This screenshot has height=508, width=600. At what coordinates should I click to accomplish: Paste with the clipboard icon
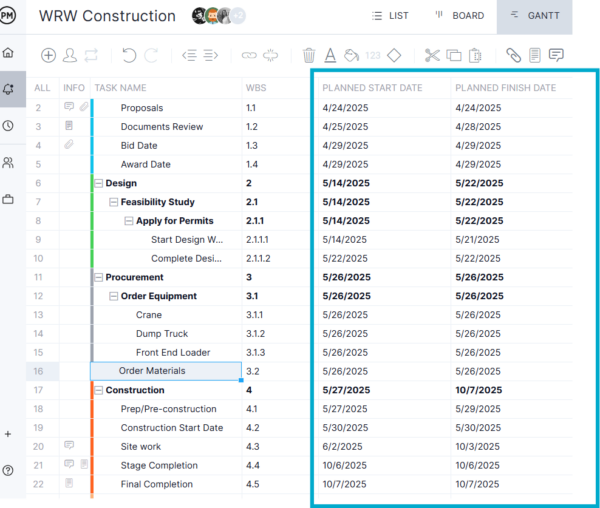click(x=475, y=55)
